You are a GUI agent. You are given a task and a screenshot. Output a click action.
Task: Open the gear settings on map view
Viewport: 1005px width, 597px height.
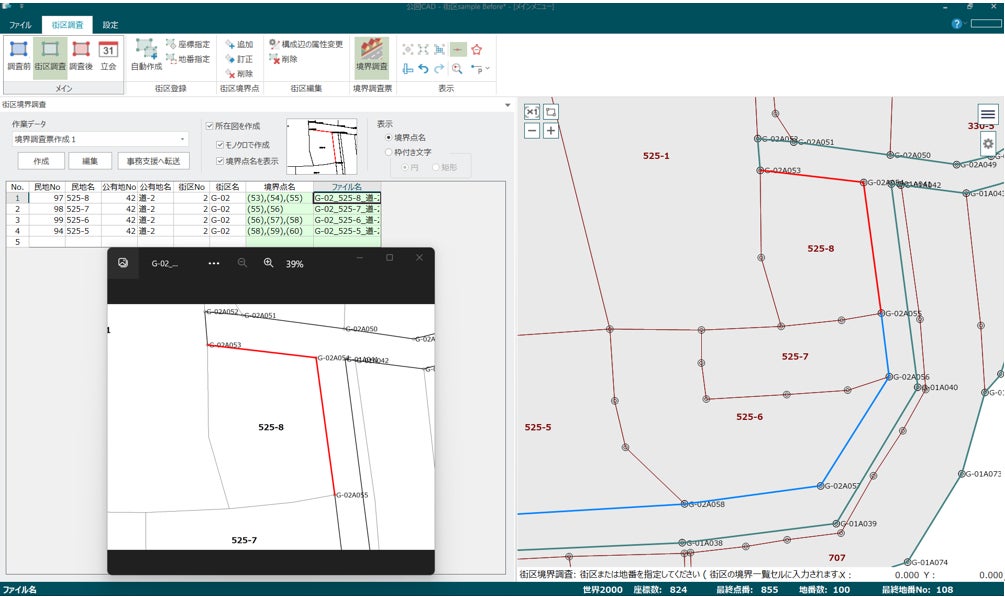coord(988,144)
